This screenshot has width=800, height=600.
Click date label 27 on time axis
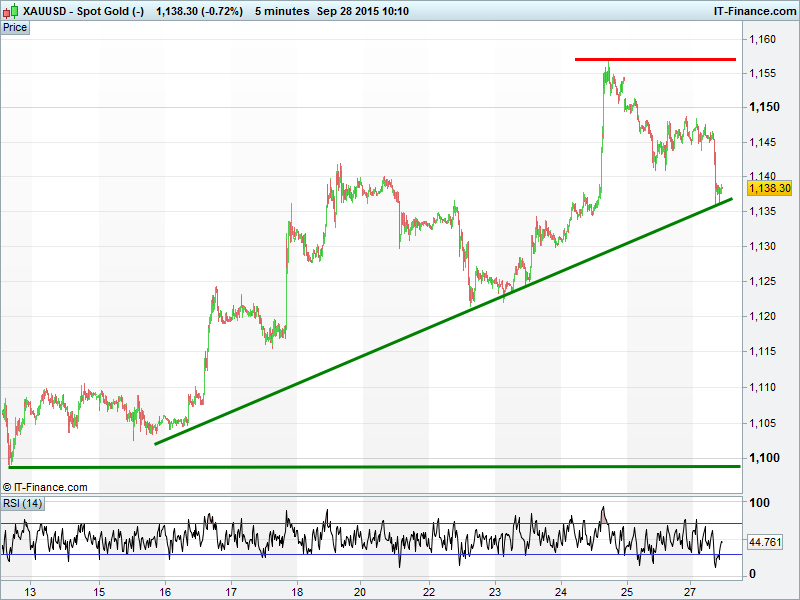point(690,592)
